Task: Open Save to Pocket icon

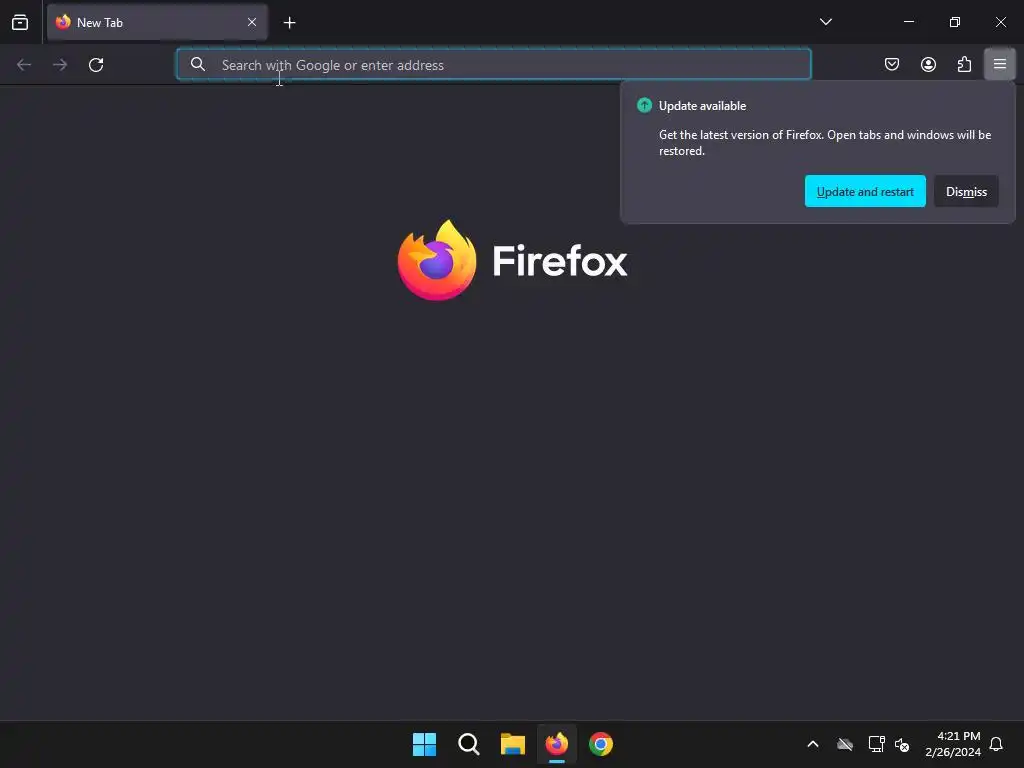Action: pyautogui.click(x=891, y=64)
